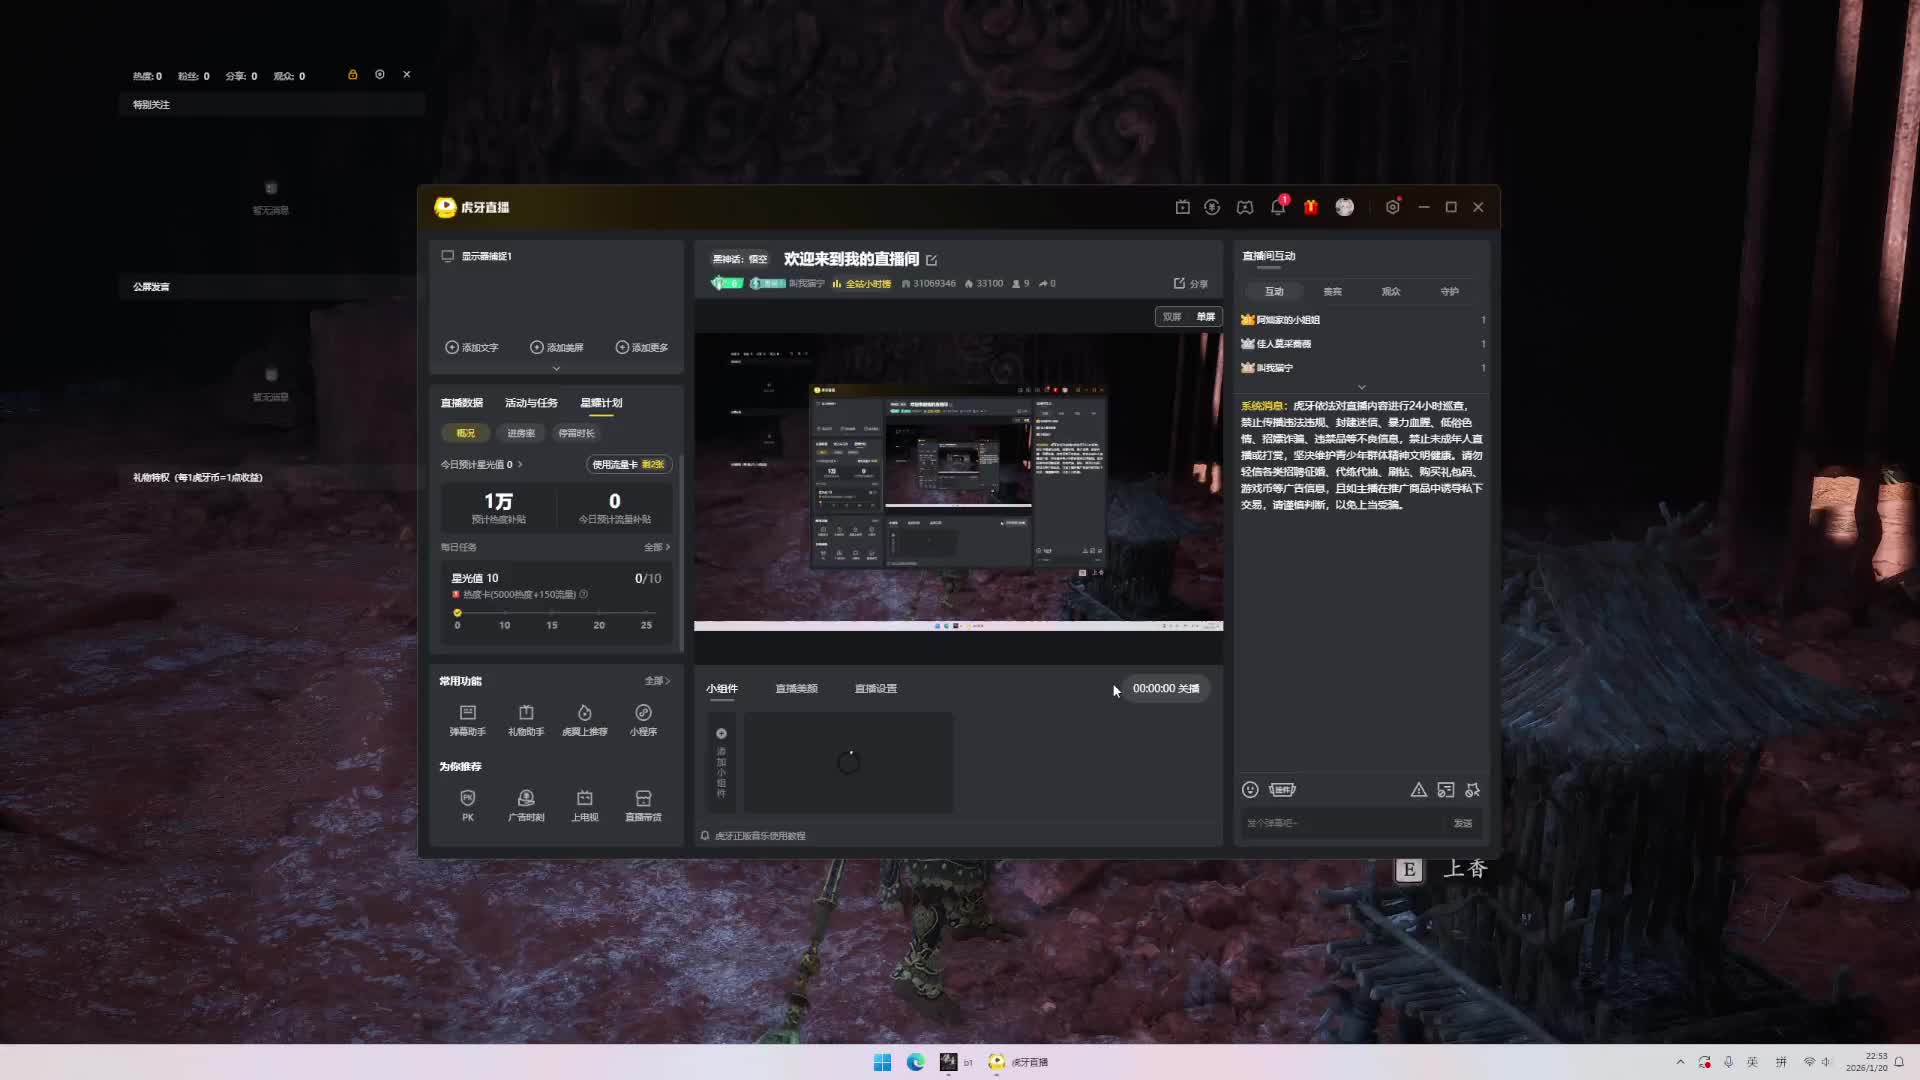Switch to the 直播美颜 tab

point(796,688)
